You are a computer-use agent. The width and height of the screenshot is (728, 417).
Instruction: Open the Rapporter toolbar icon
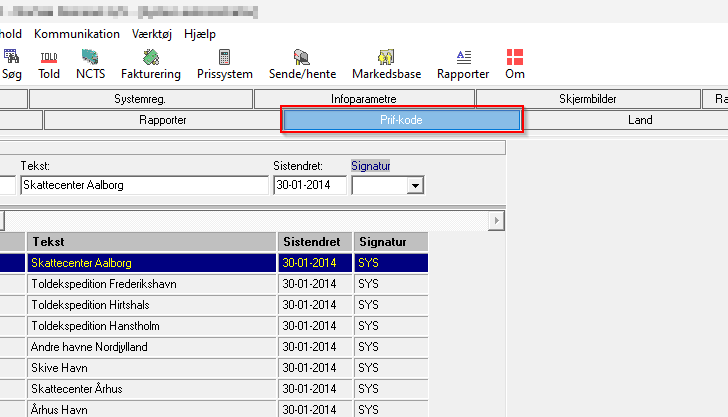463,64
